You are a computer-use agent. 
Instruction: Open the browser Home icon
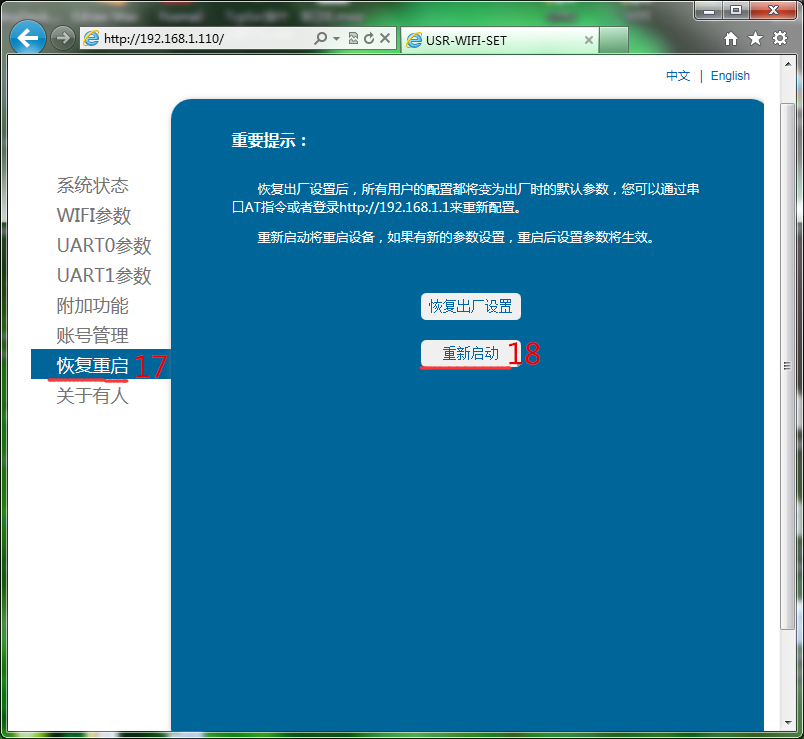731,39
